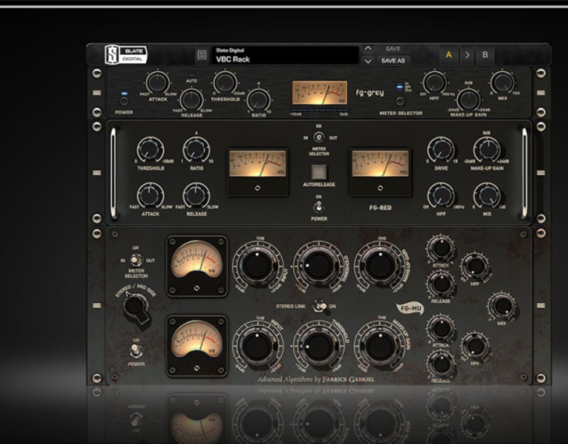This screenshot has width=568, height=444.
Task: Toggle the FG-Red Power switch
Action: click(x=319, y=207)
